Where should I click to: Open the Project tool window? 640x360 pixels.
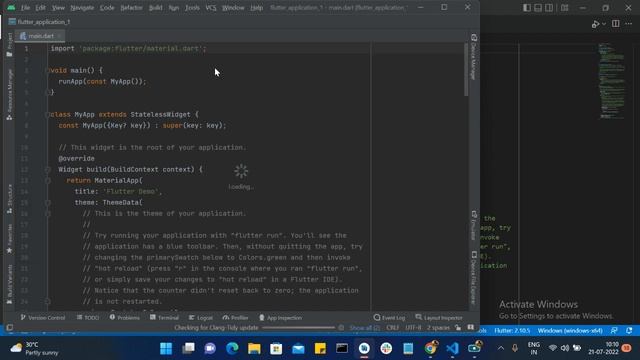(9, 44)
